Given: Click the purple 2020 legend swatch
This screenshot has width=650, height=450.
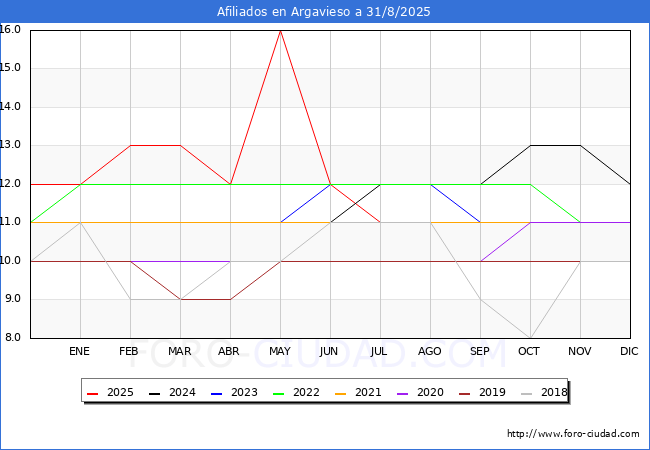Looking at the screenshot, I should pos(403,393).
